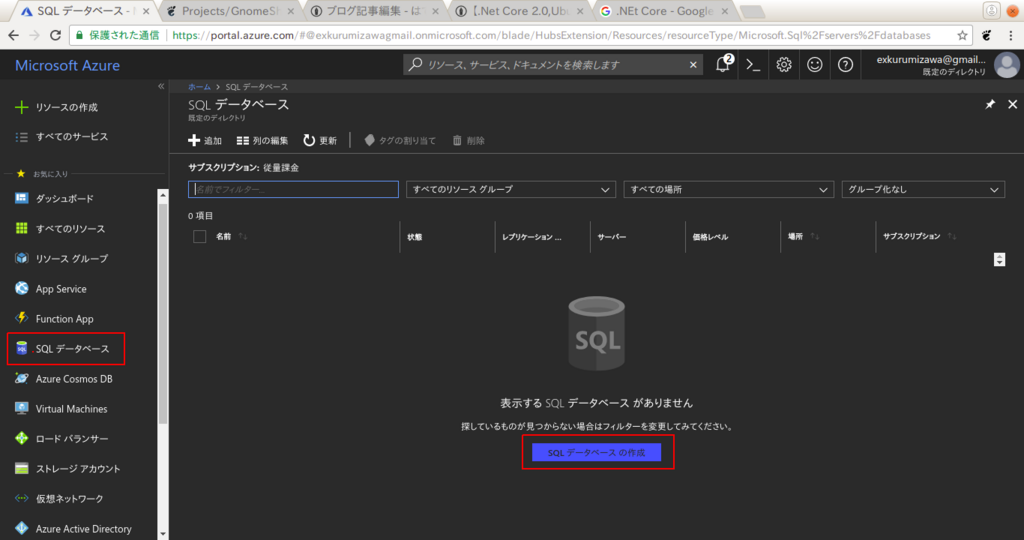Switch to ブログ記事編集 browser tab
This screenshot has width=1024, height=540.
click(374, 11)
